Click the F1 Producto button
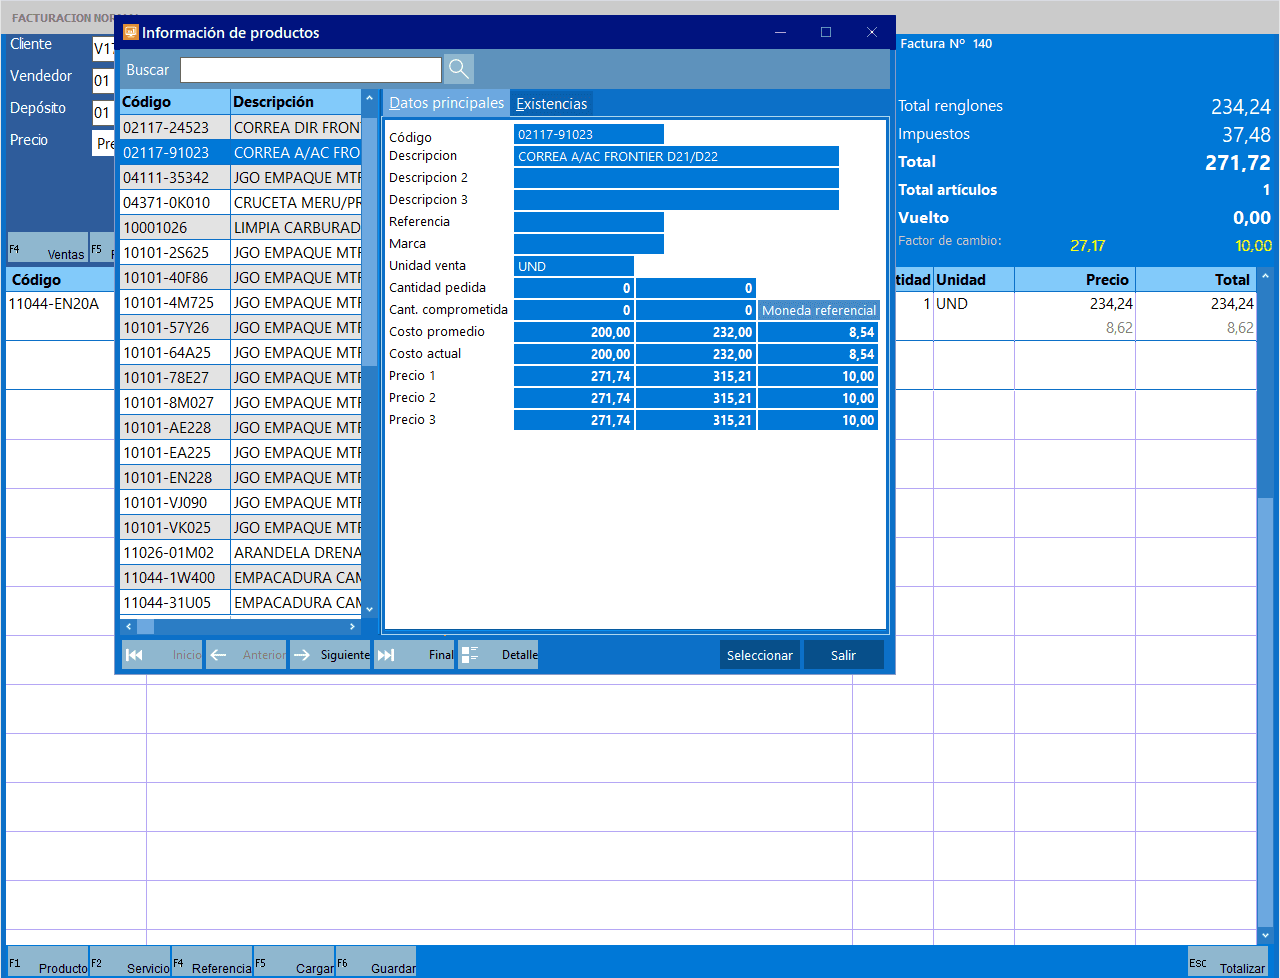 48,963
